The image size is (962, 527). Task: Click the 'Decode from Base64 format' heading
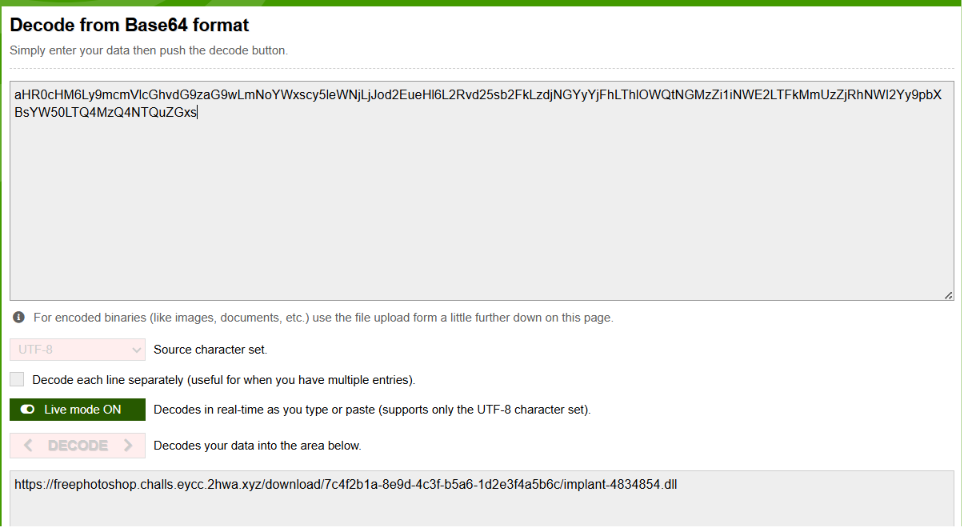[129, 25]
